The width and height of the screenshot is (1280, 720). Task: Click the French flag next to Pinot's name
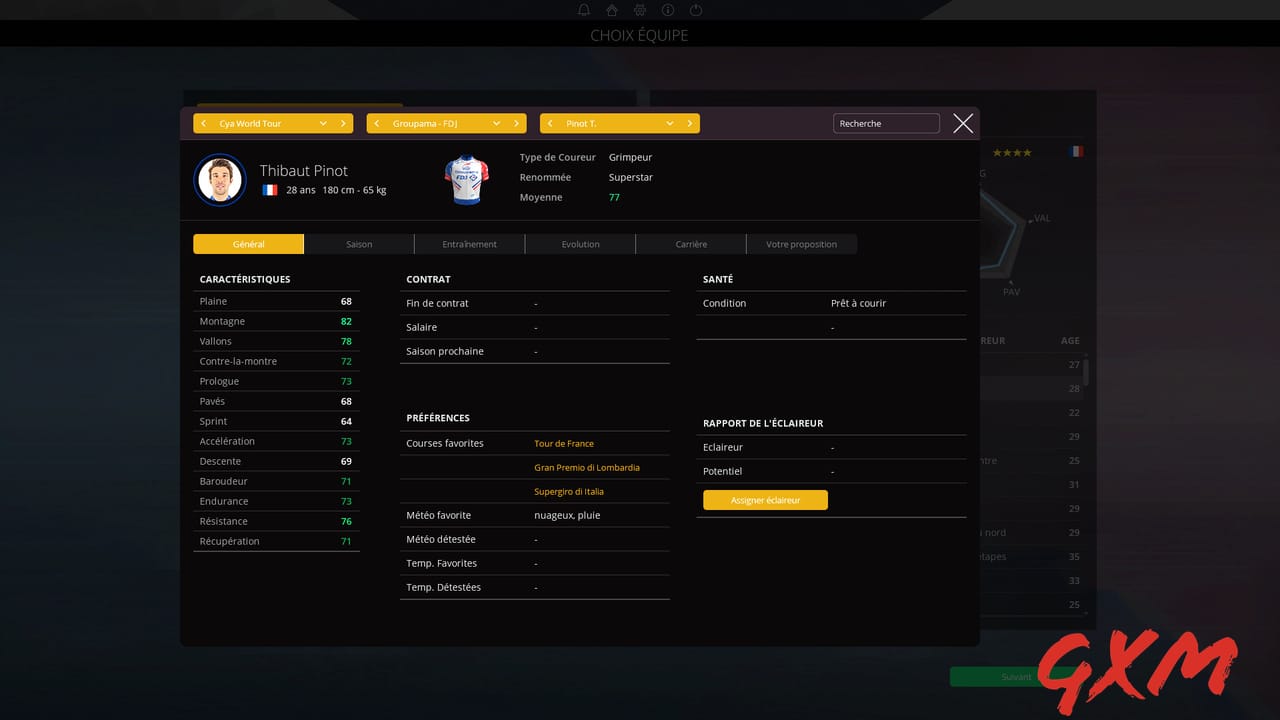coord(270,190)
